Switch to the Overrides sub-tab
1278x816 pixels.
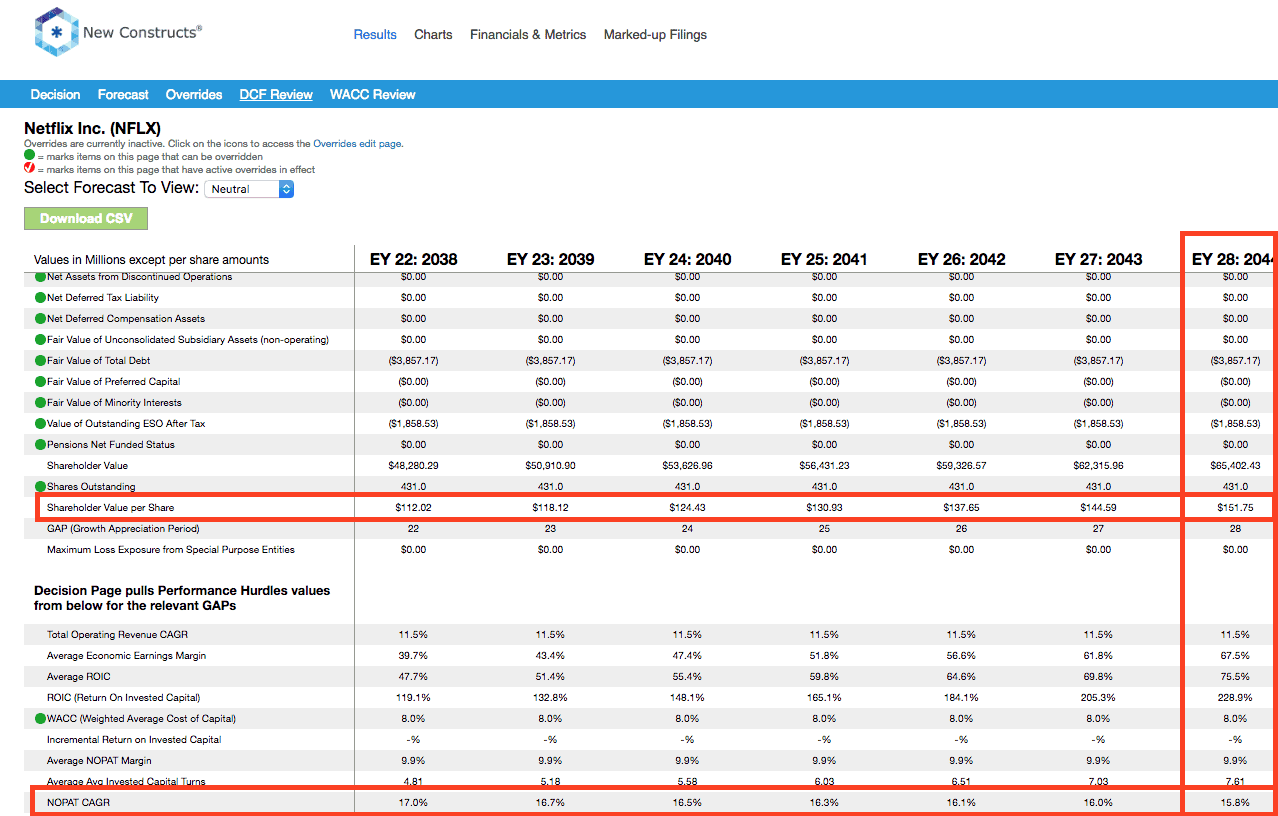[x=194, y=95]
